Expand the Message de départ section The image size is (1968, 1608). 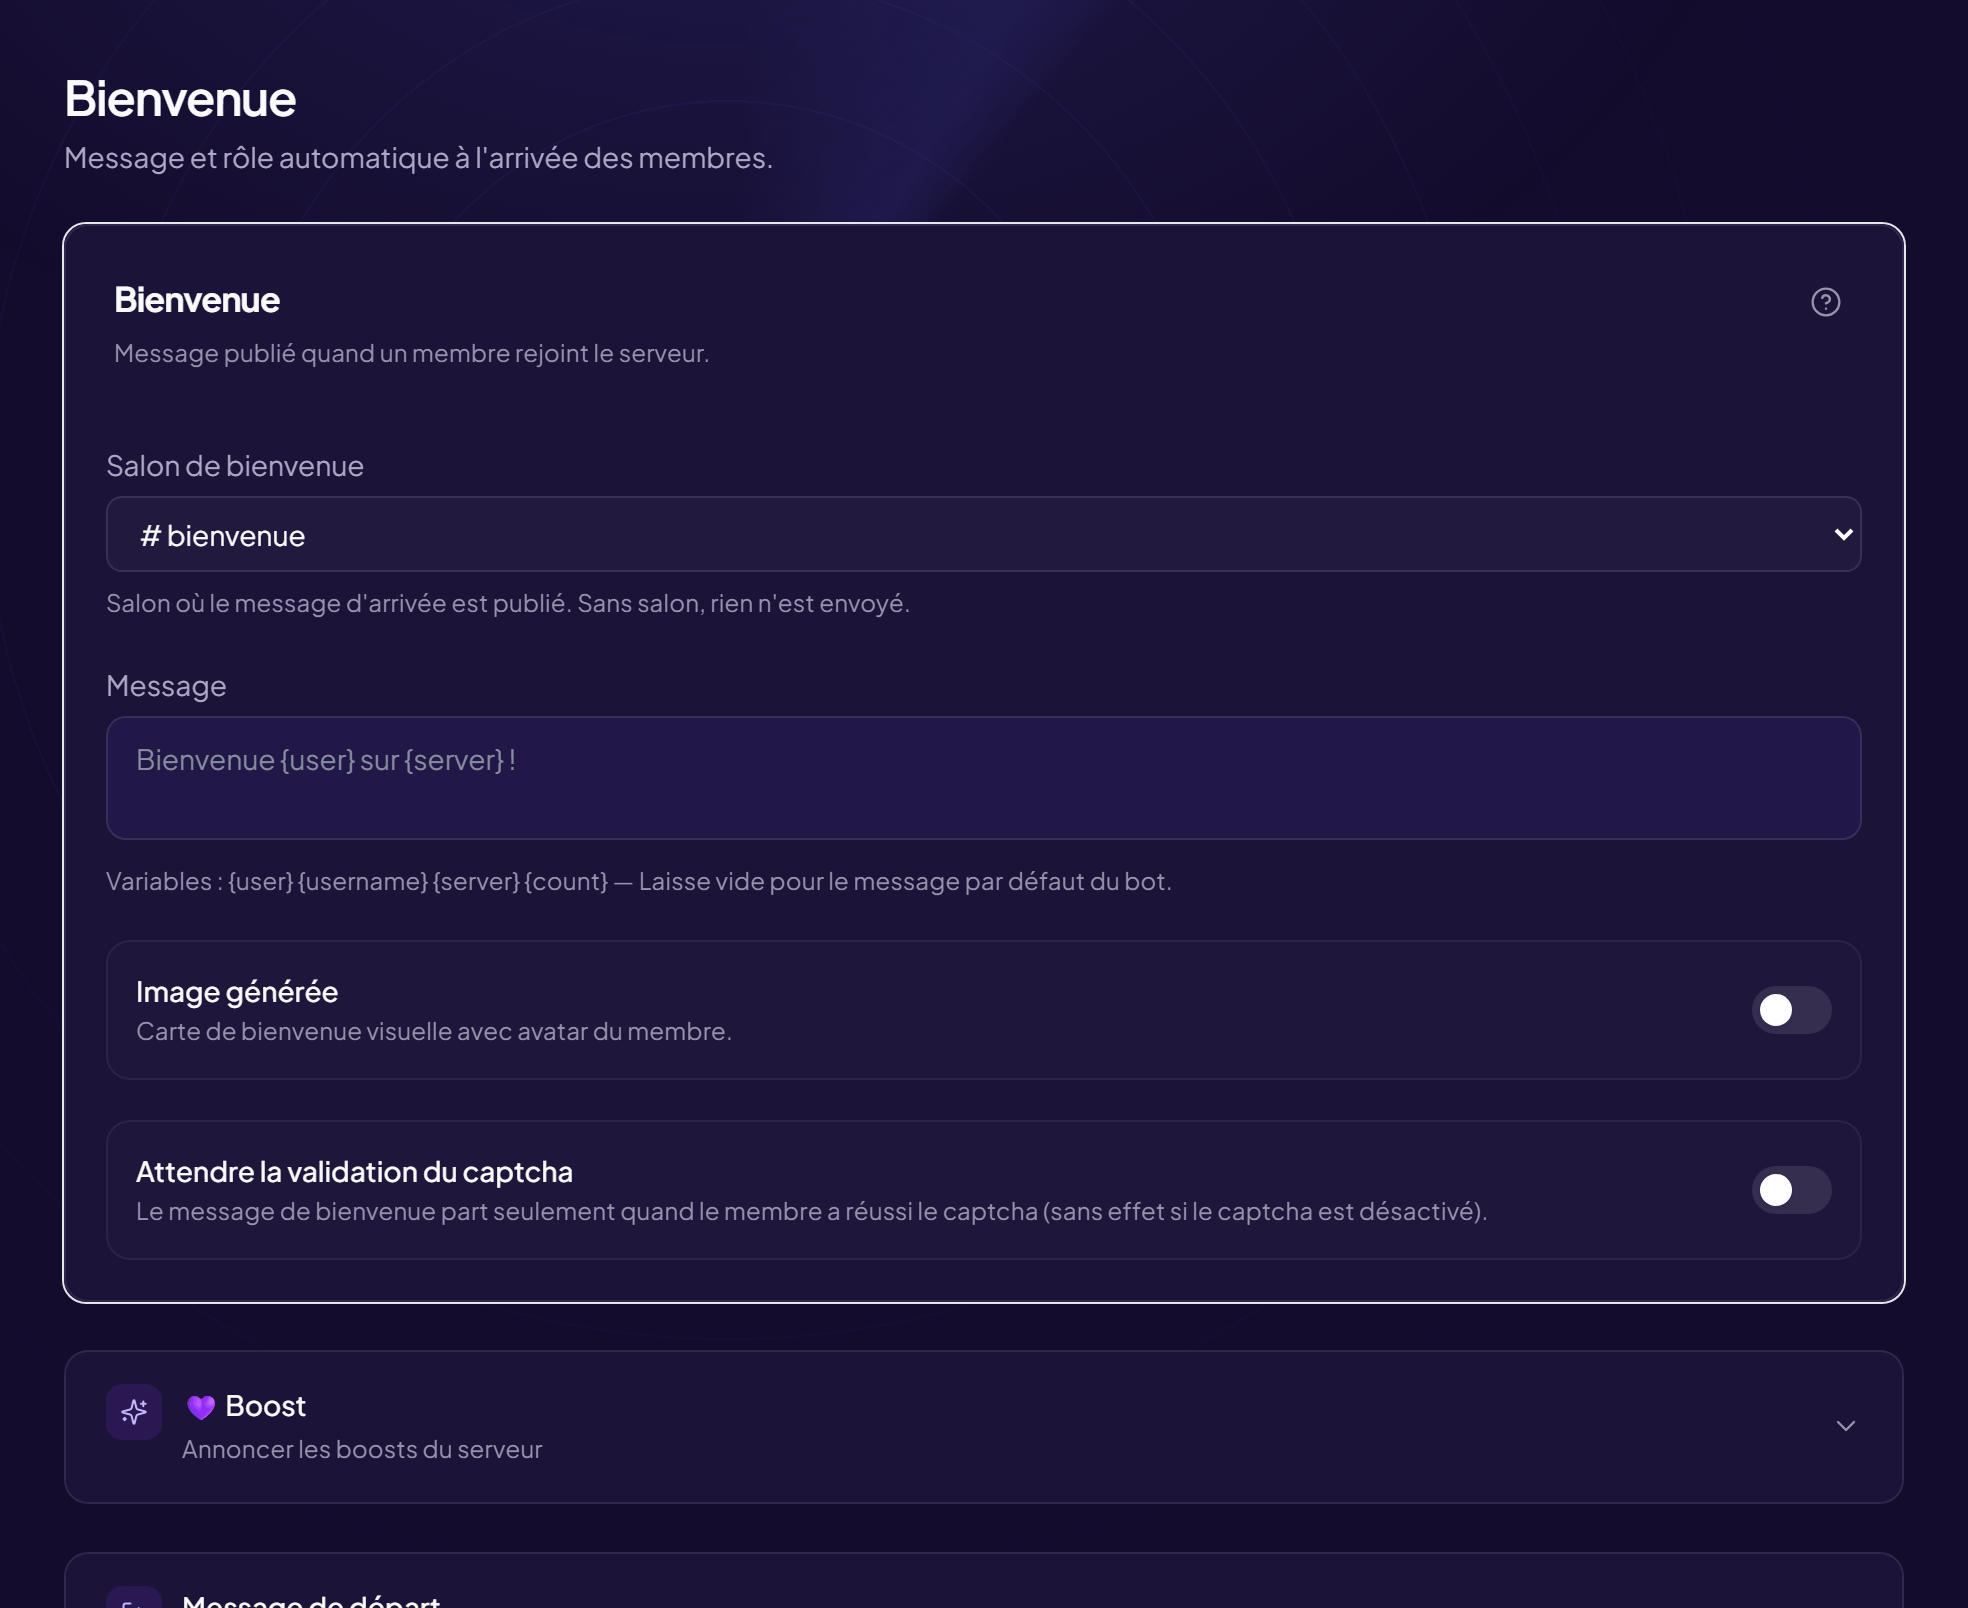tap(983, 1581)
